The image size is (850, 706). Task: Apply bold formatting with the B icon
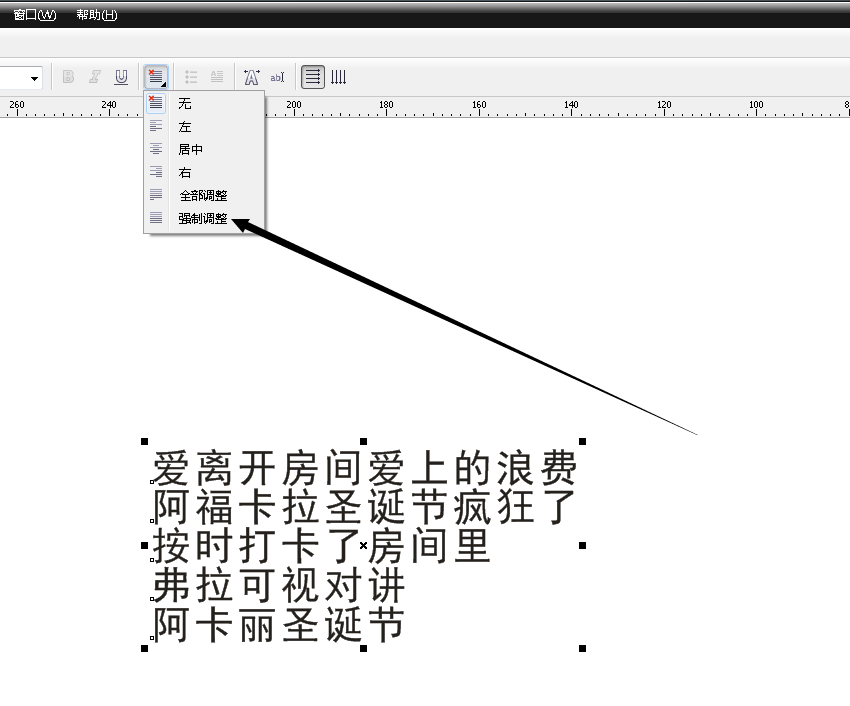68,77
